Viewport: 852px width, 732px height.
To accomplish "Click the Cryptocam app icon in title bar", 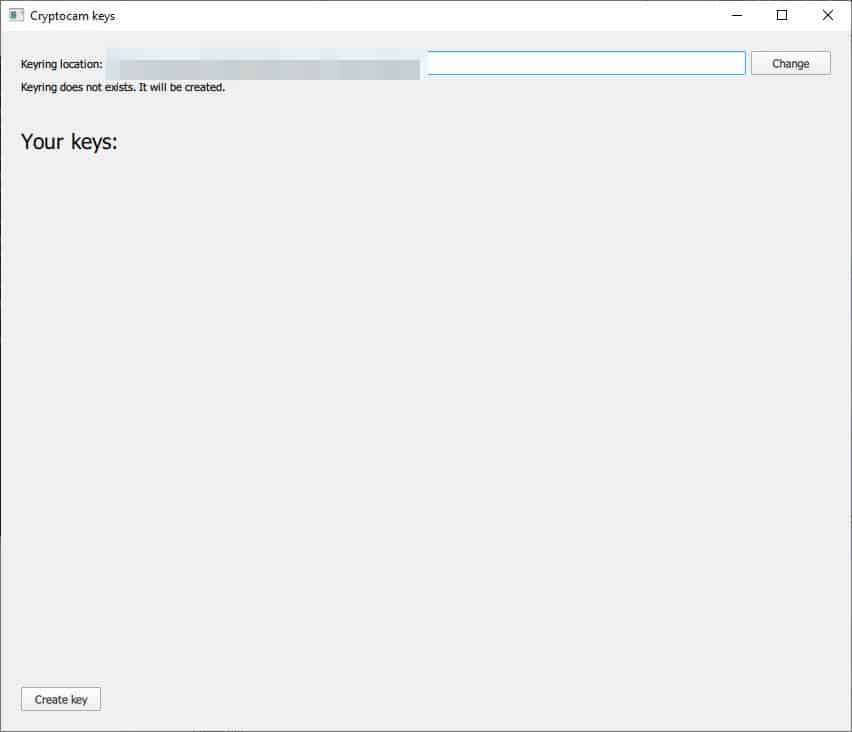I will 16,15.
